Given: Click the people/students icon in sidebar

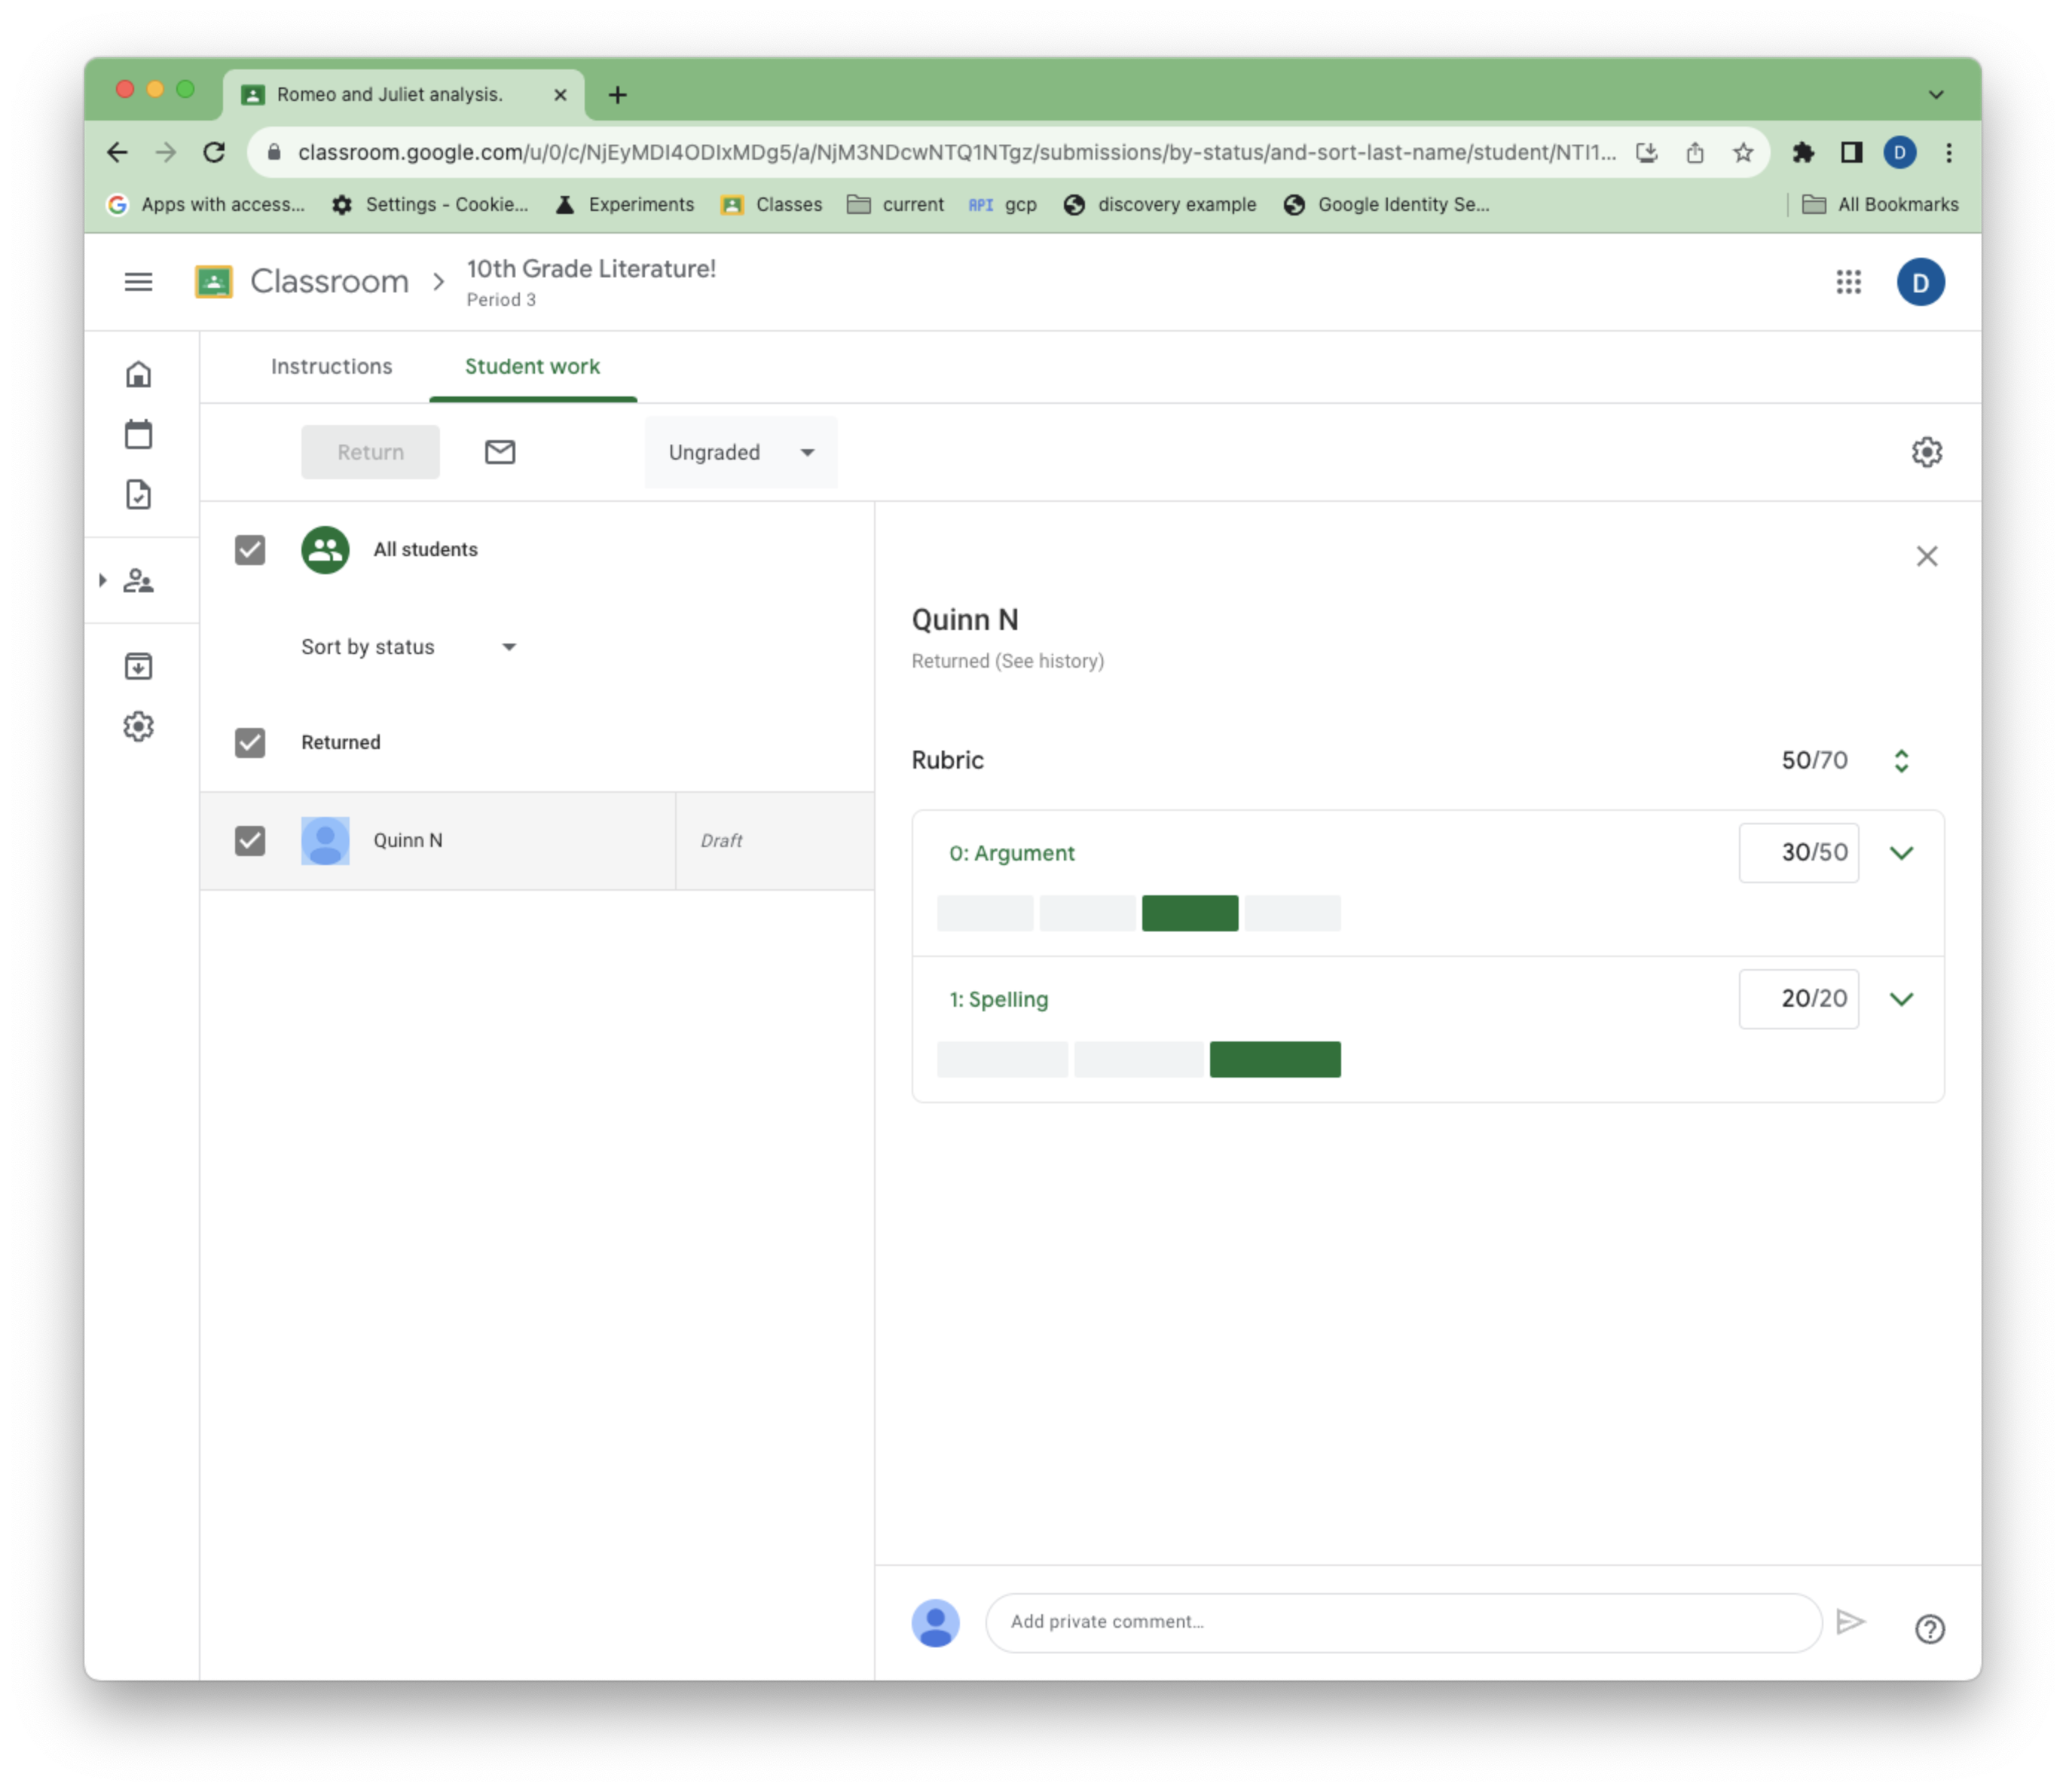Looking at the screenshot, I should coord(141,582).
